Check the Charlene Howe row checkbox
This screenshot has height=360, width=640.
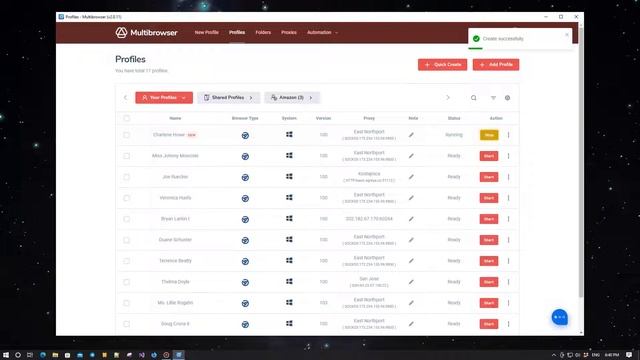127,135
